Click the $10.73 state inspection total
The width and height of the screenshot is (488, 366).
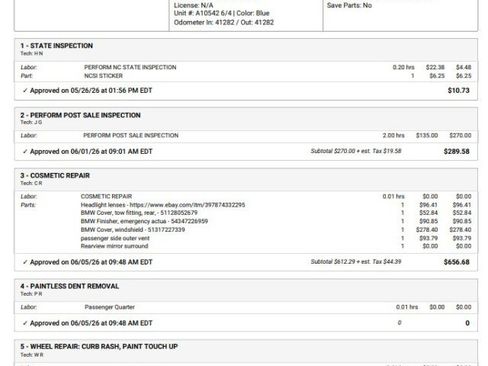coord(458,90)
